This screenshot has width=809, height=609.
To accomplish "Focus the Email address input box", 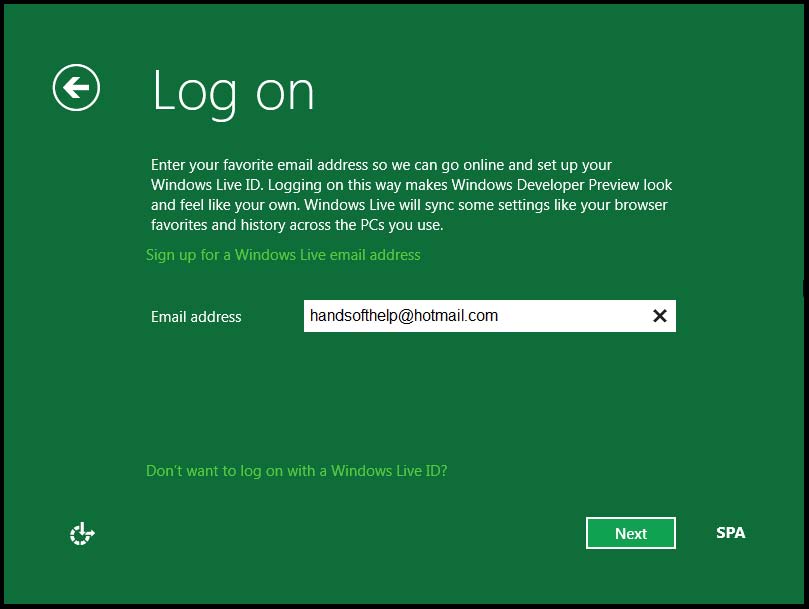I will pos(570,316).
